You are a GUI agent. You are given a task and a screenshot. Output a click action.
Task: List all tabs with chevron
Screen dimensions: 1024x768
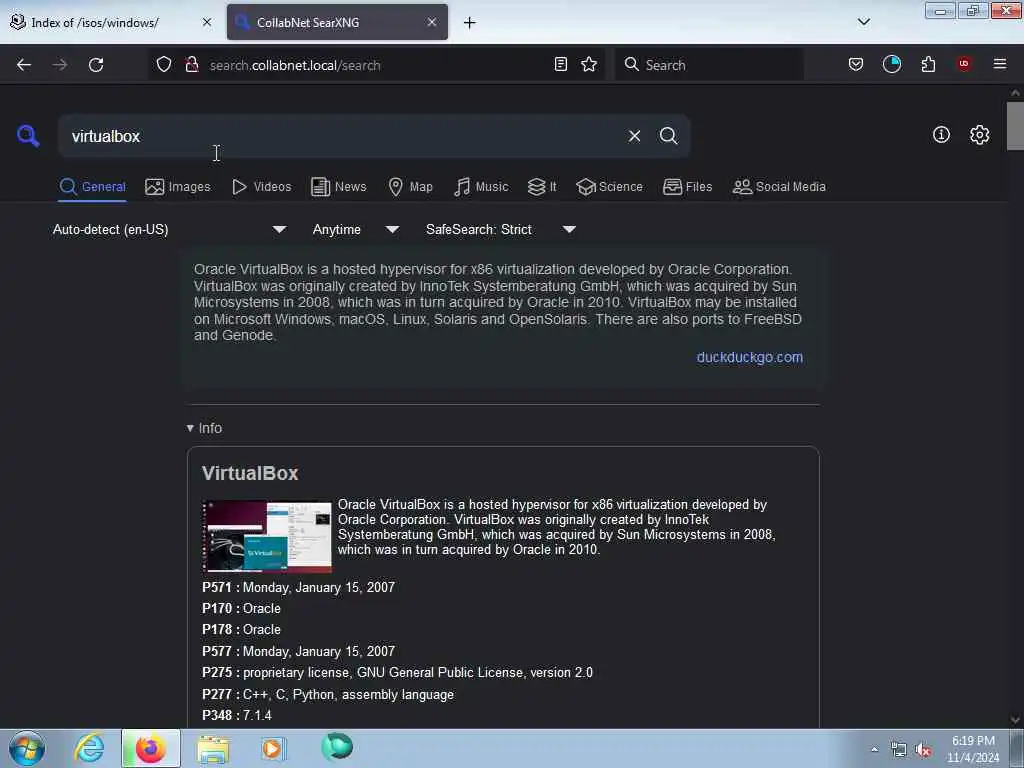[863, 22]
